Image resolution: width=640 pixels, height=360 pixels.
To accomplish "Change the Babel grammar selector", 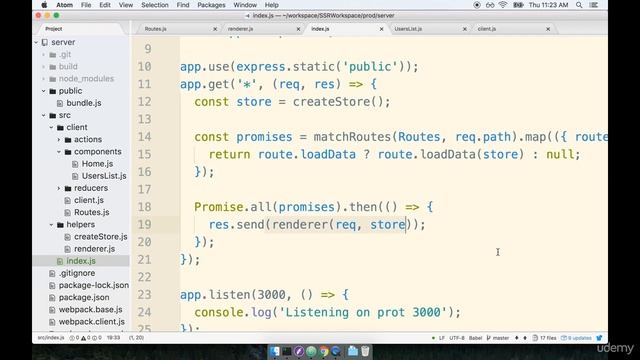I will click(475, 338).
